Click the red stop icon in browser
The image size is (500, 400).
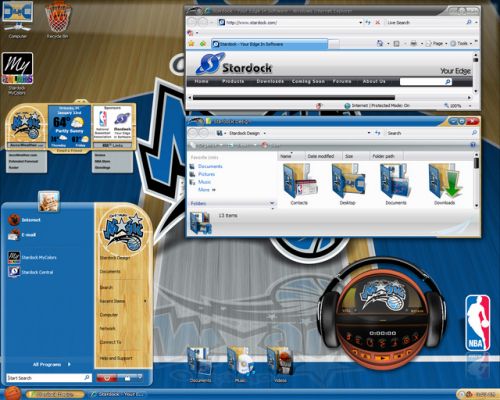pos(378,22)
